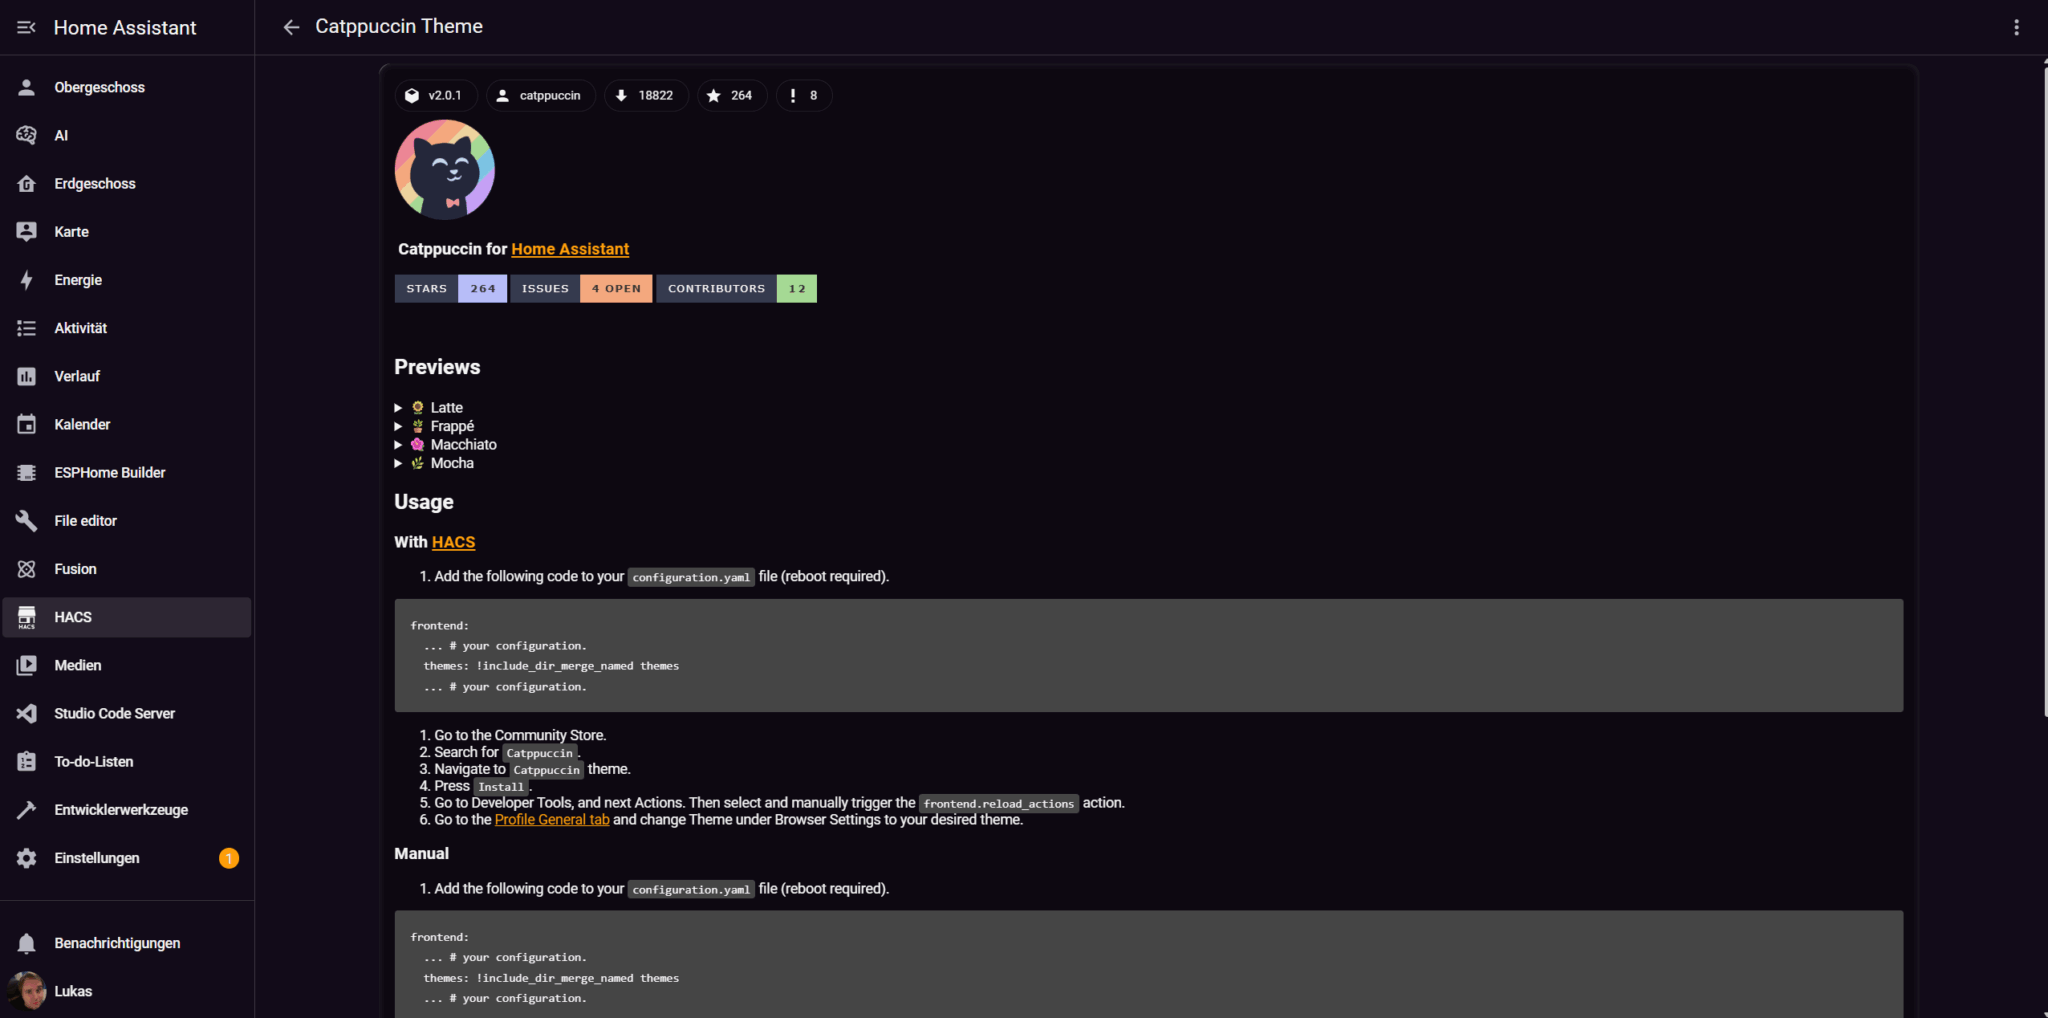Open Entwicklerwerkzeuge hammer icon

pyautogui.click(x=27, y=809)
